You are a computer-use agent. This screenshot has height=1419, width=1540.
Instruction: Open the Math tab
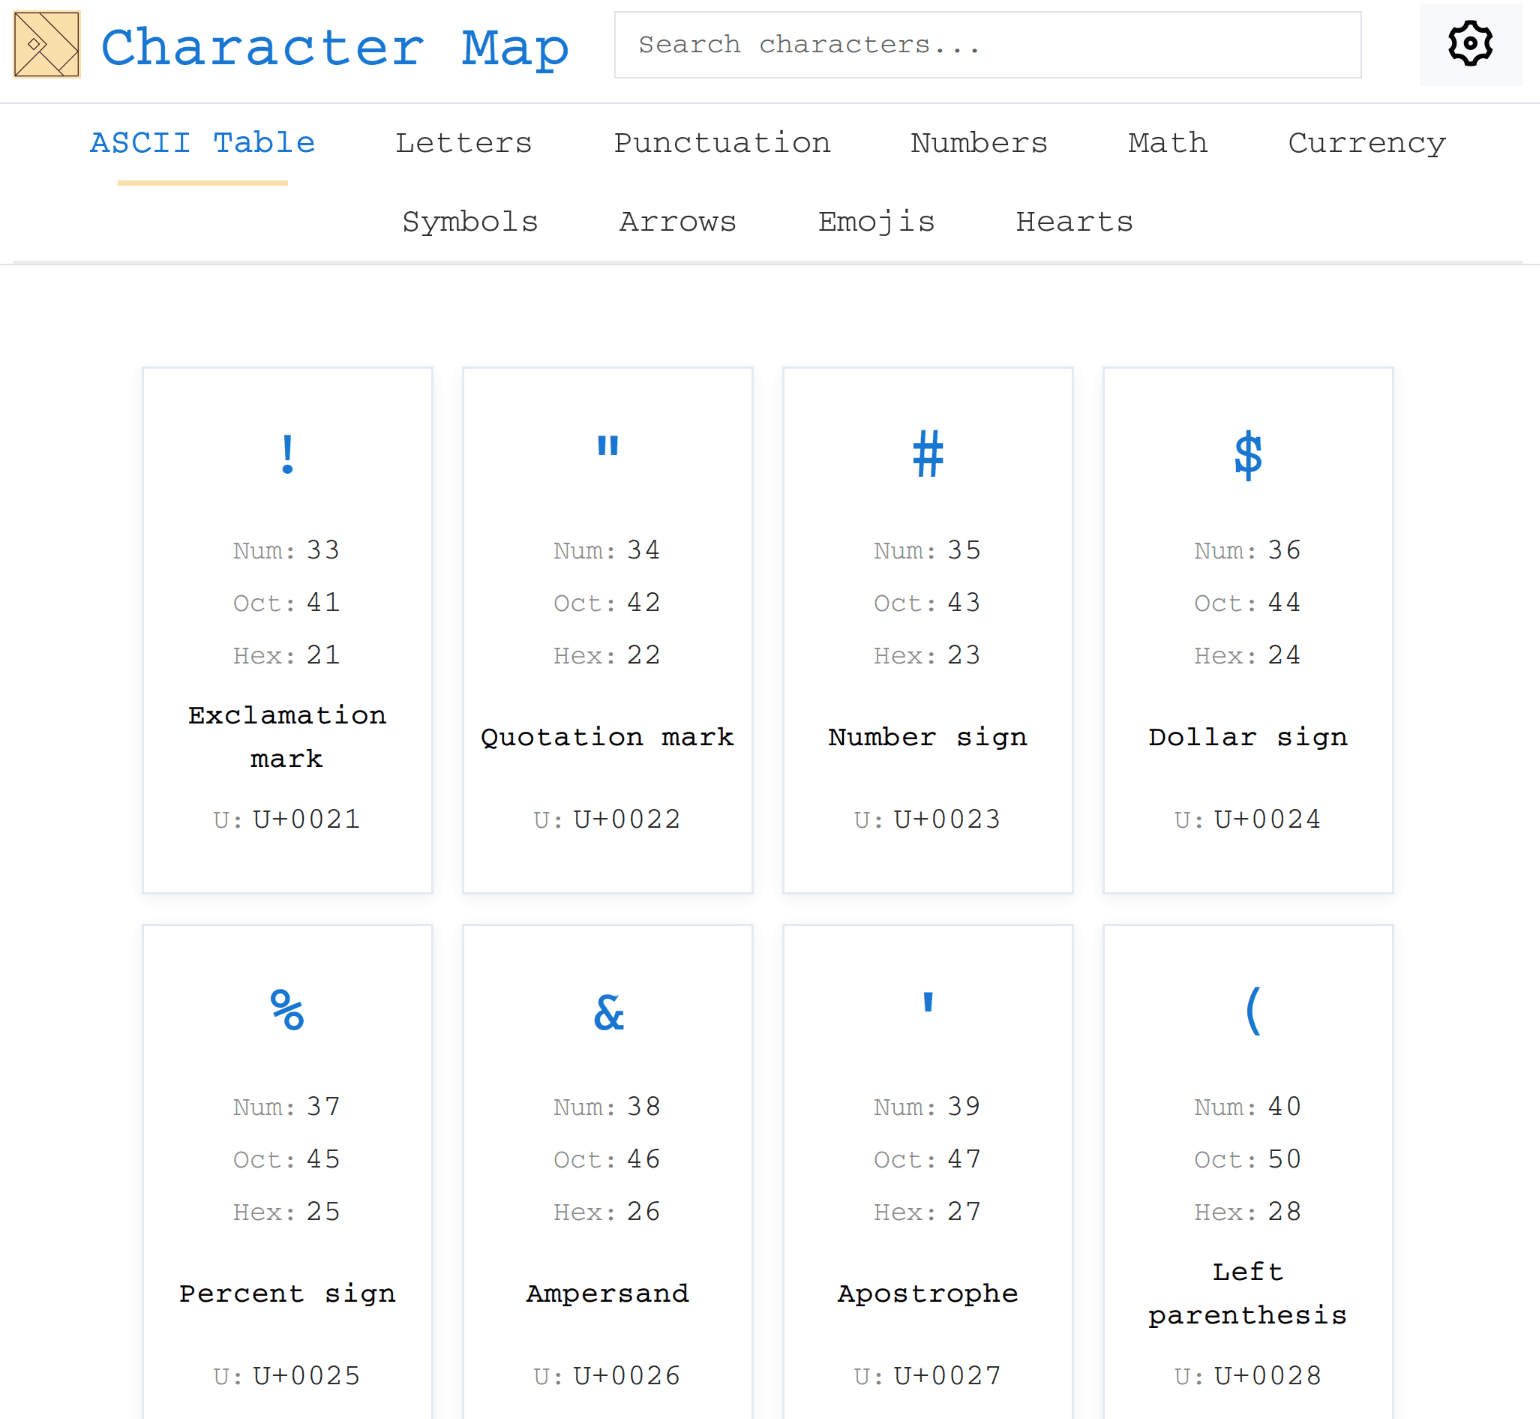click(x=1168, y=143)
